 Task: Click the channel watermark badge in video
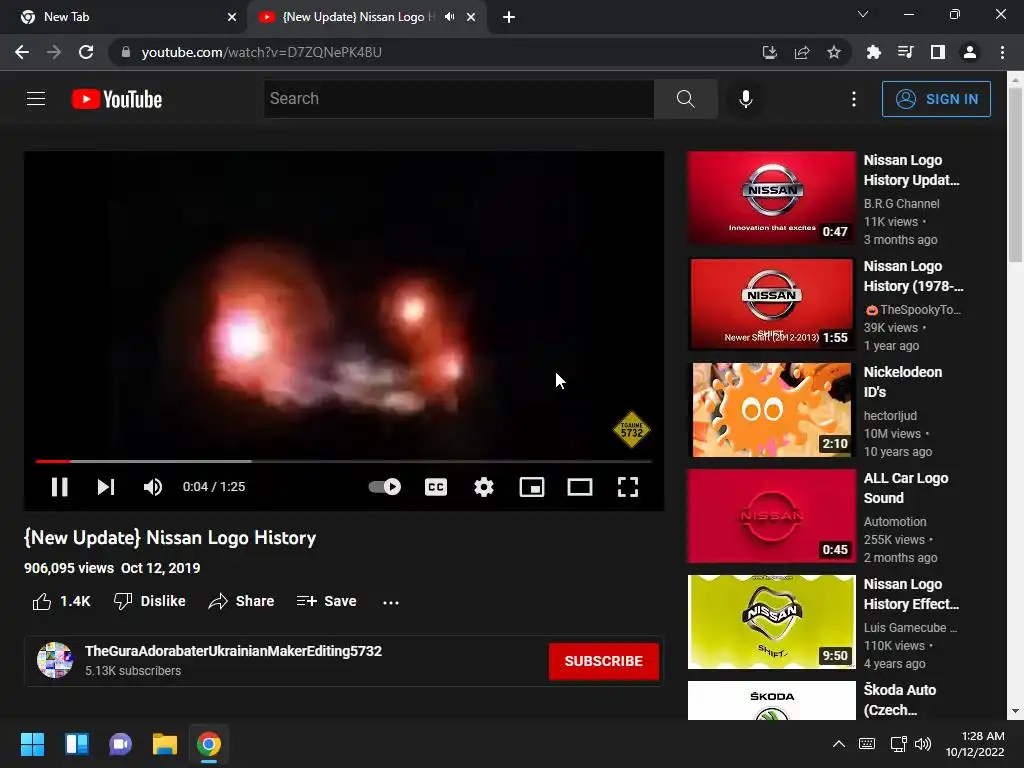click(632, 430)
